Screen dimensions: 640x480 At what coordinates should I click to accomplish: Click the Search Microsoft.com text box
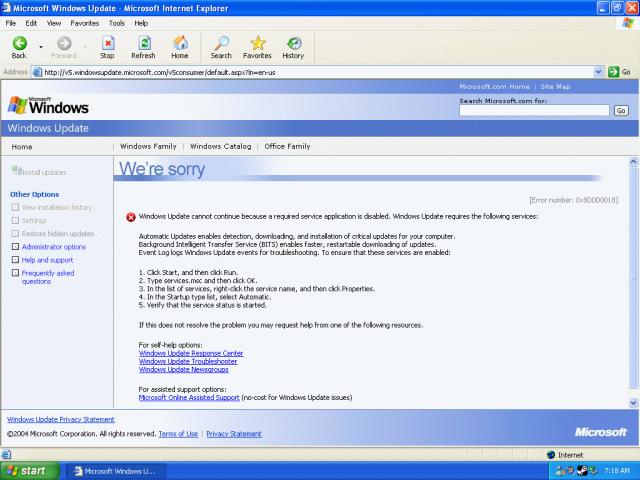(x=534, y=110)
